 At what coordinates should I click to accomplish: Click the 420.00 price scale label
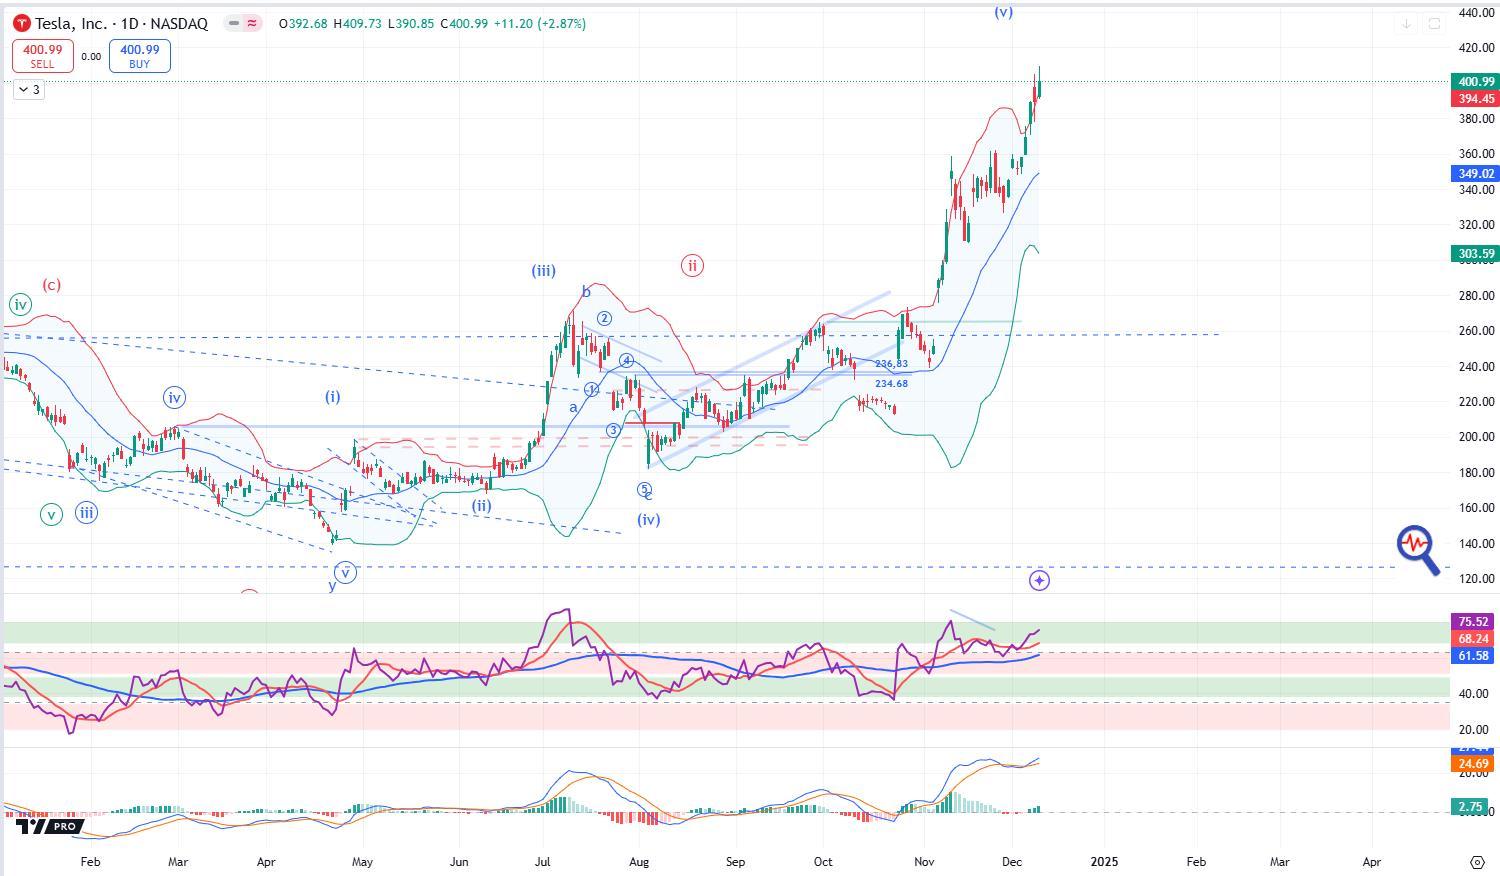[1476, 48]
